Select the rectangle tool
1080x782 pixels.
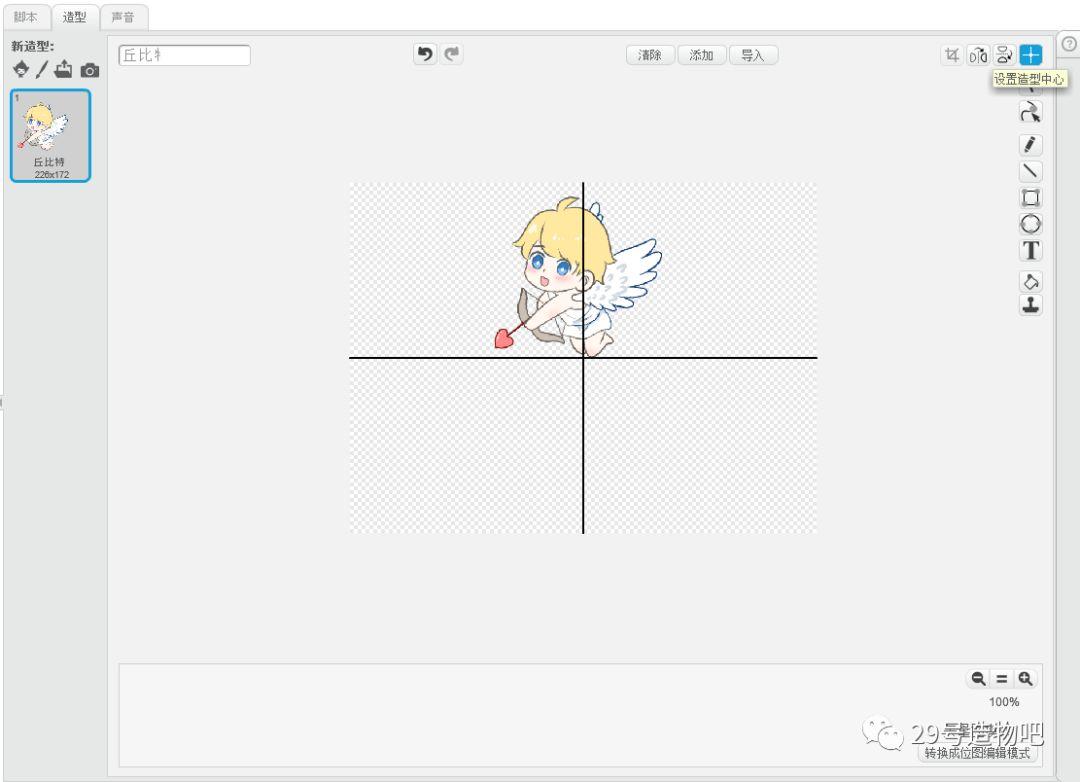click(1030, 198)
